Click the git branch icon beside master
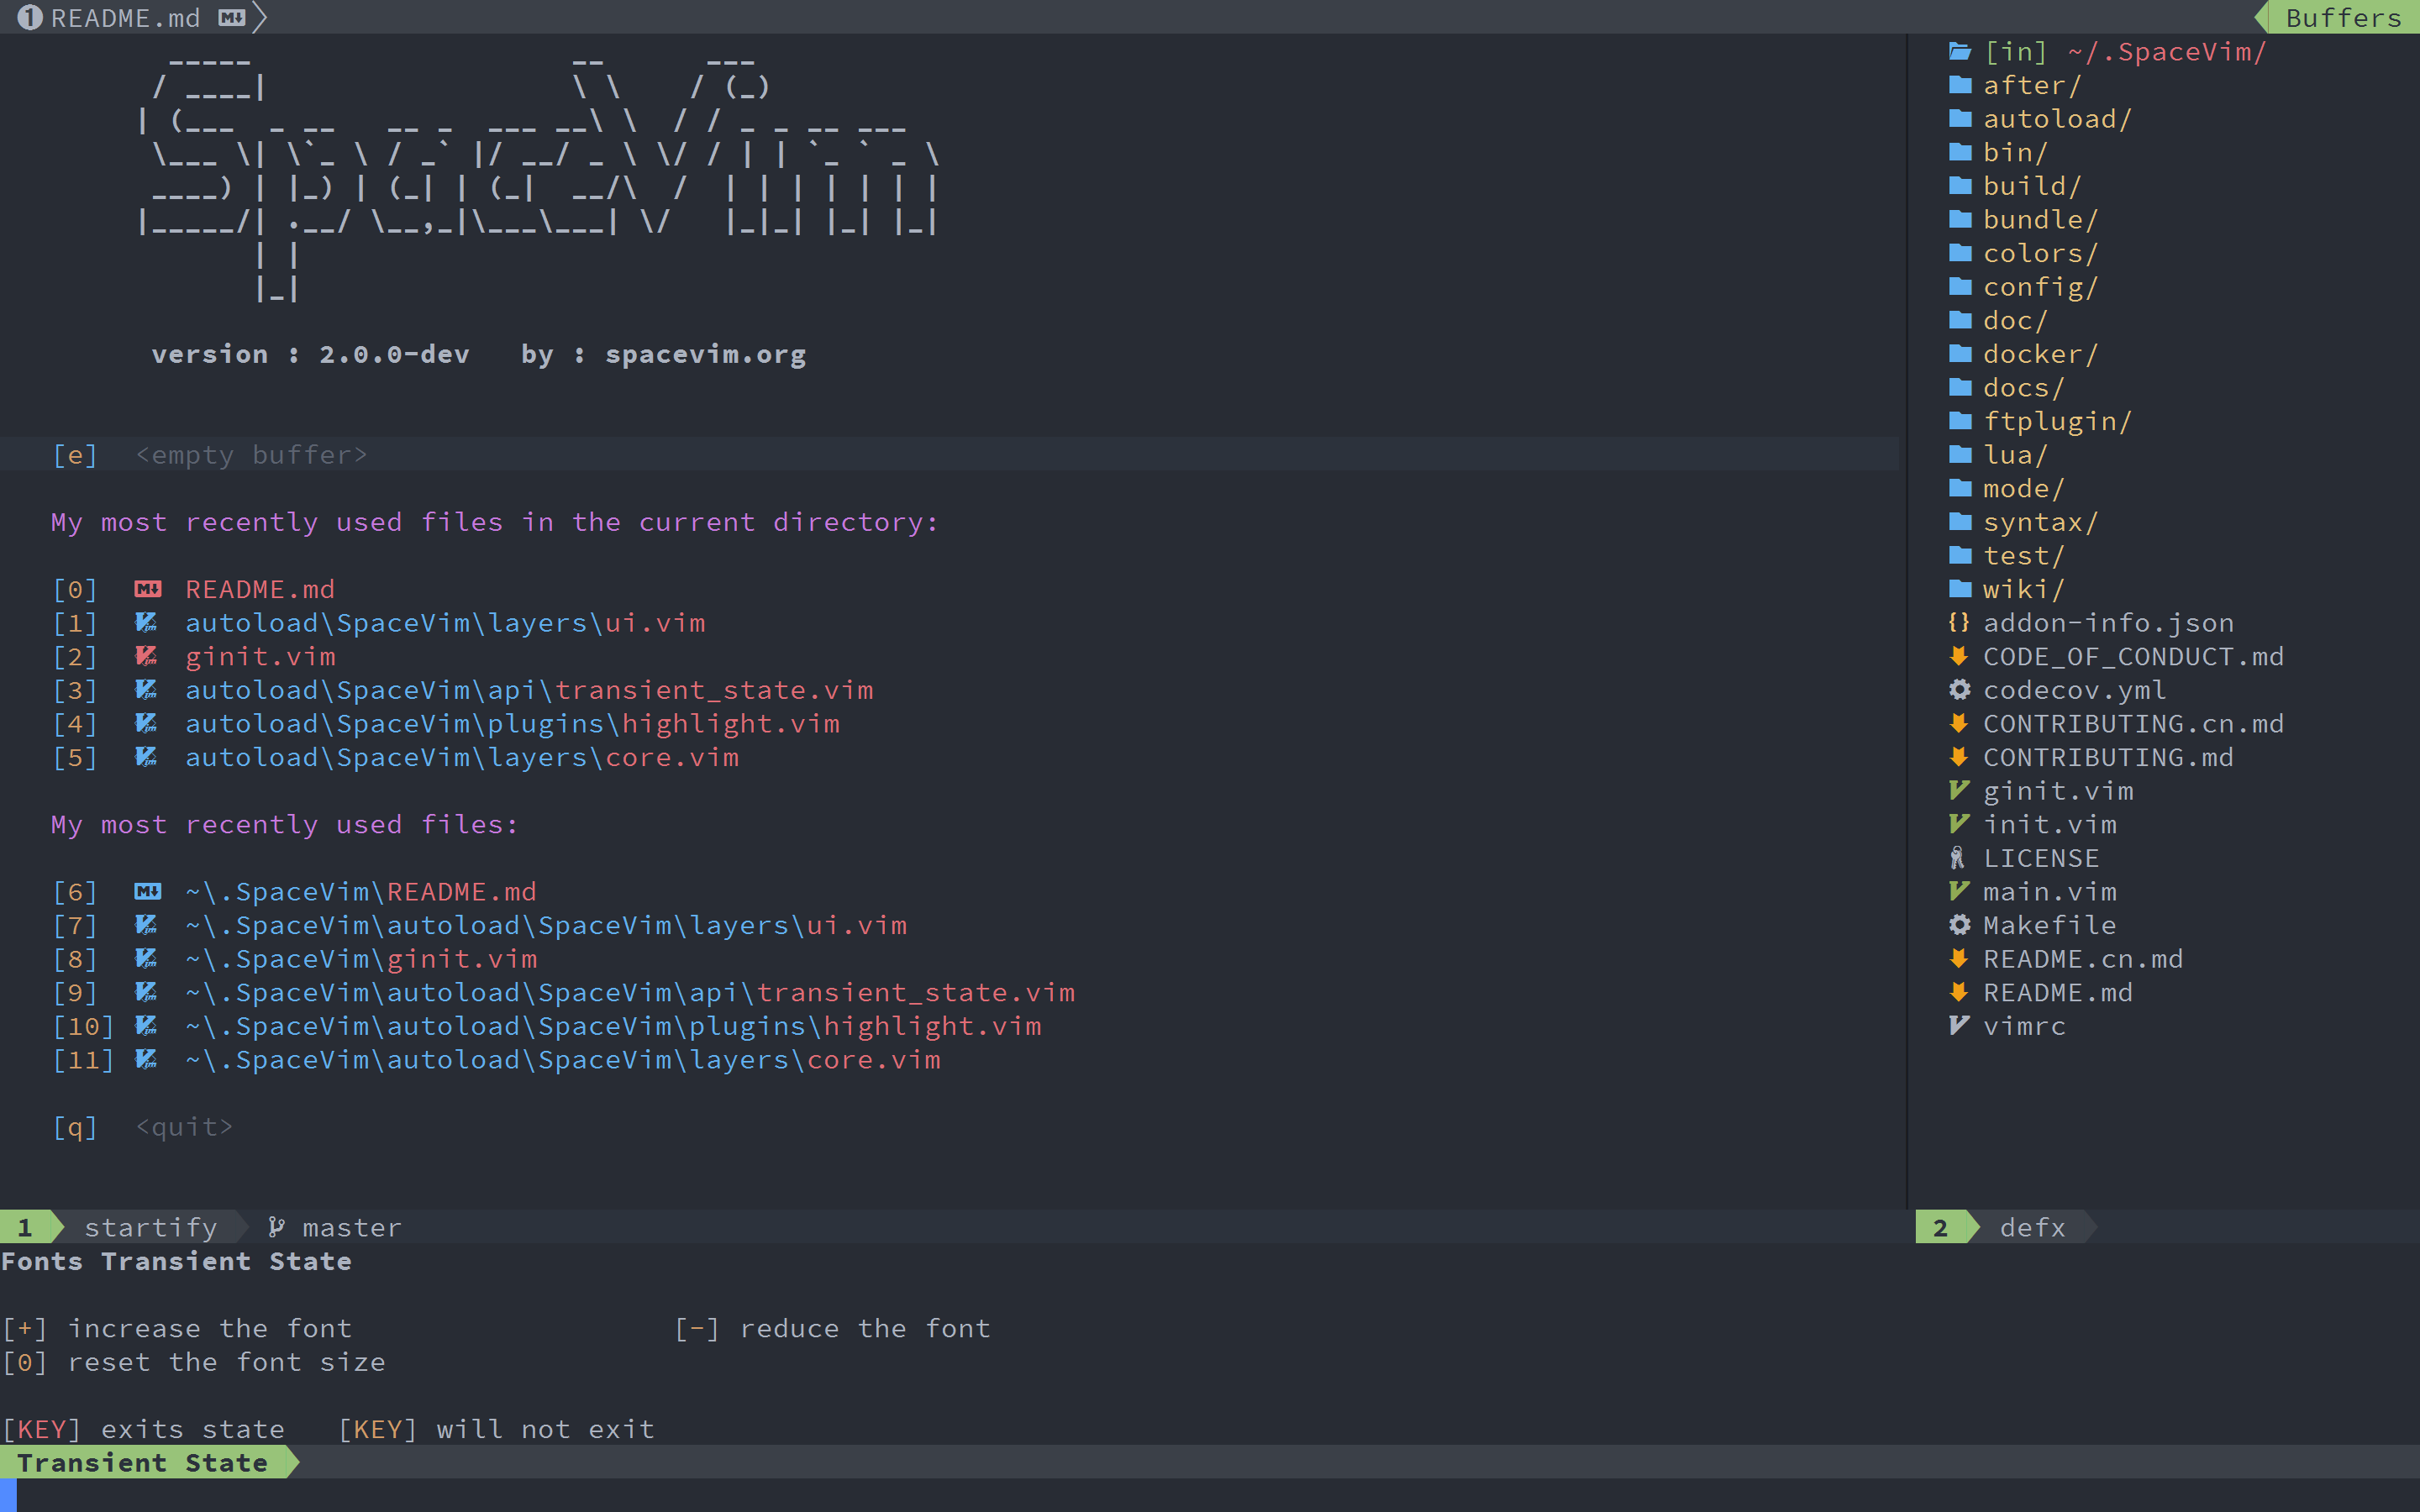 [276, 1227]
